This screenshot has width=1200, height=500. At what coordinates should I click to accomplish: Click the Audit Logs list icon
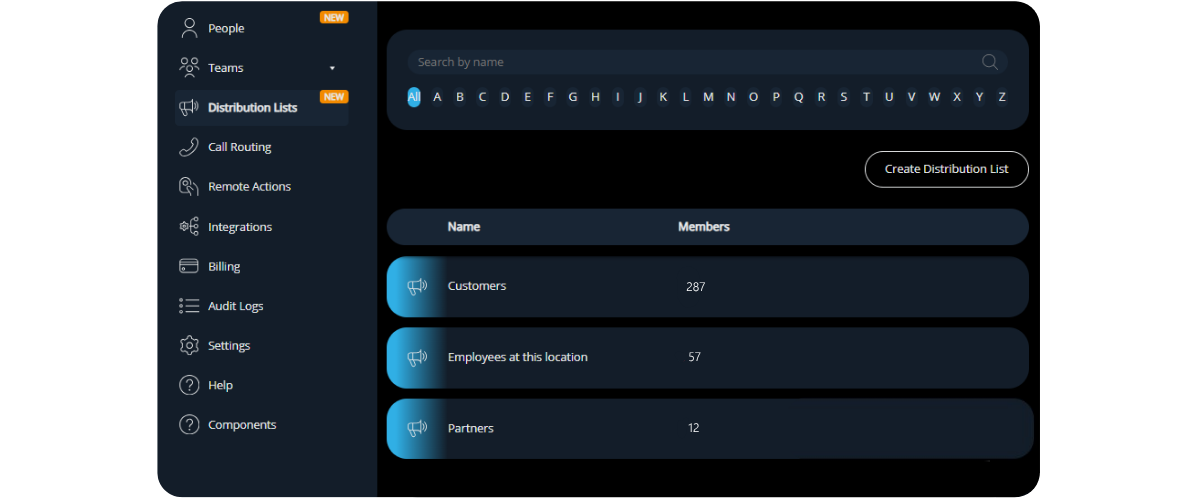(189, 306)
